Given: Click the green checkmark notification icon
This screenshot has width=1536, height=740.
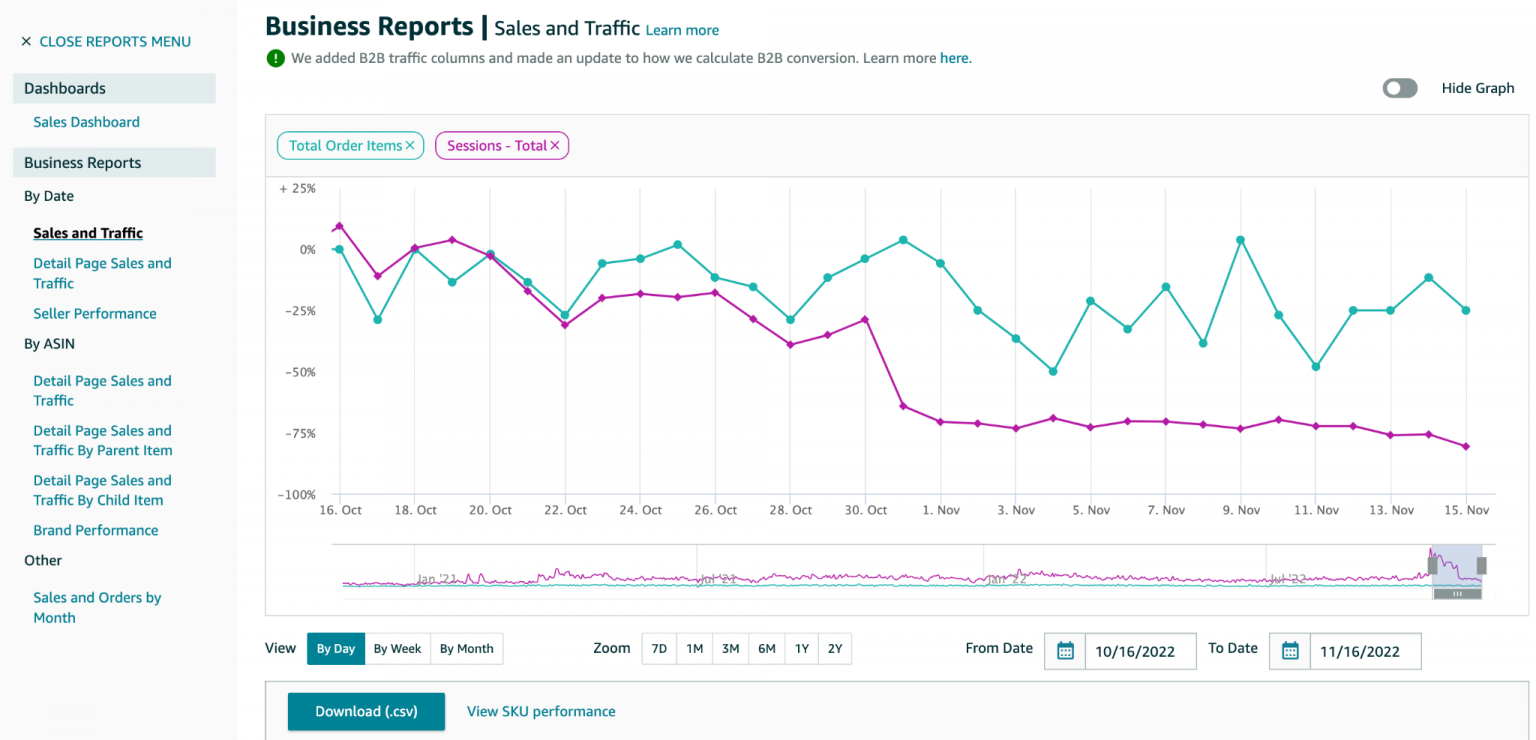Looking at the screenshot, I should pos(276,58).
